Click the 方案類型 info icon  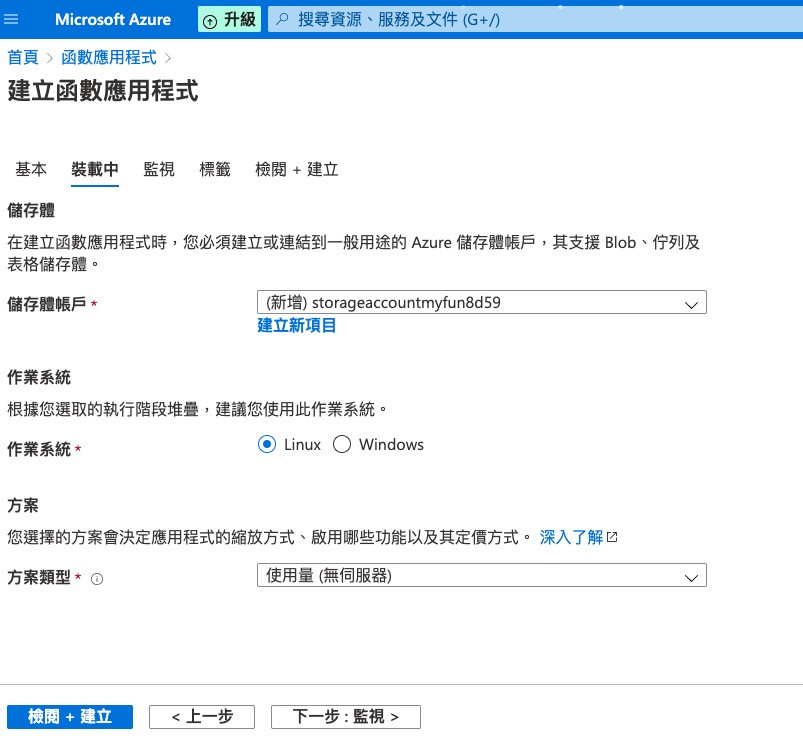[x=97, y=579]
